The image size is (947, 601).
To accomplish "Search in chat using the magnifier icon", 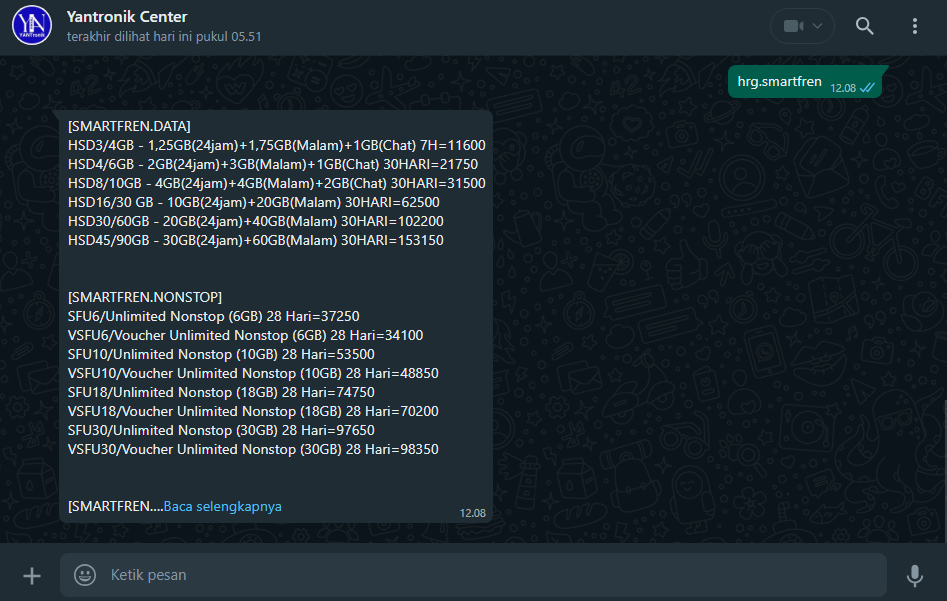I will pyautogui.click(x=865, y=26).
